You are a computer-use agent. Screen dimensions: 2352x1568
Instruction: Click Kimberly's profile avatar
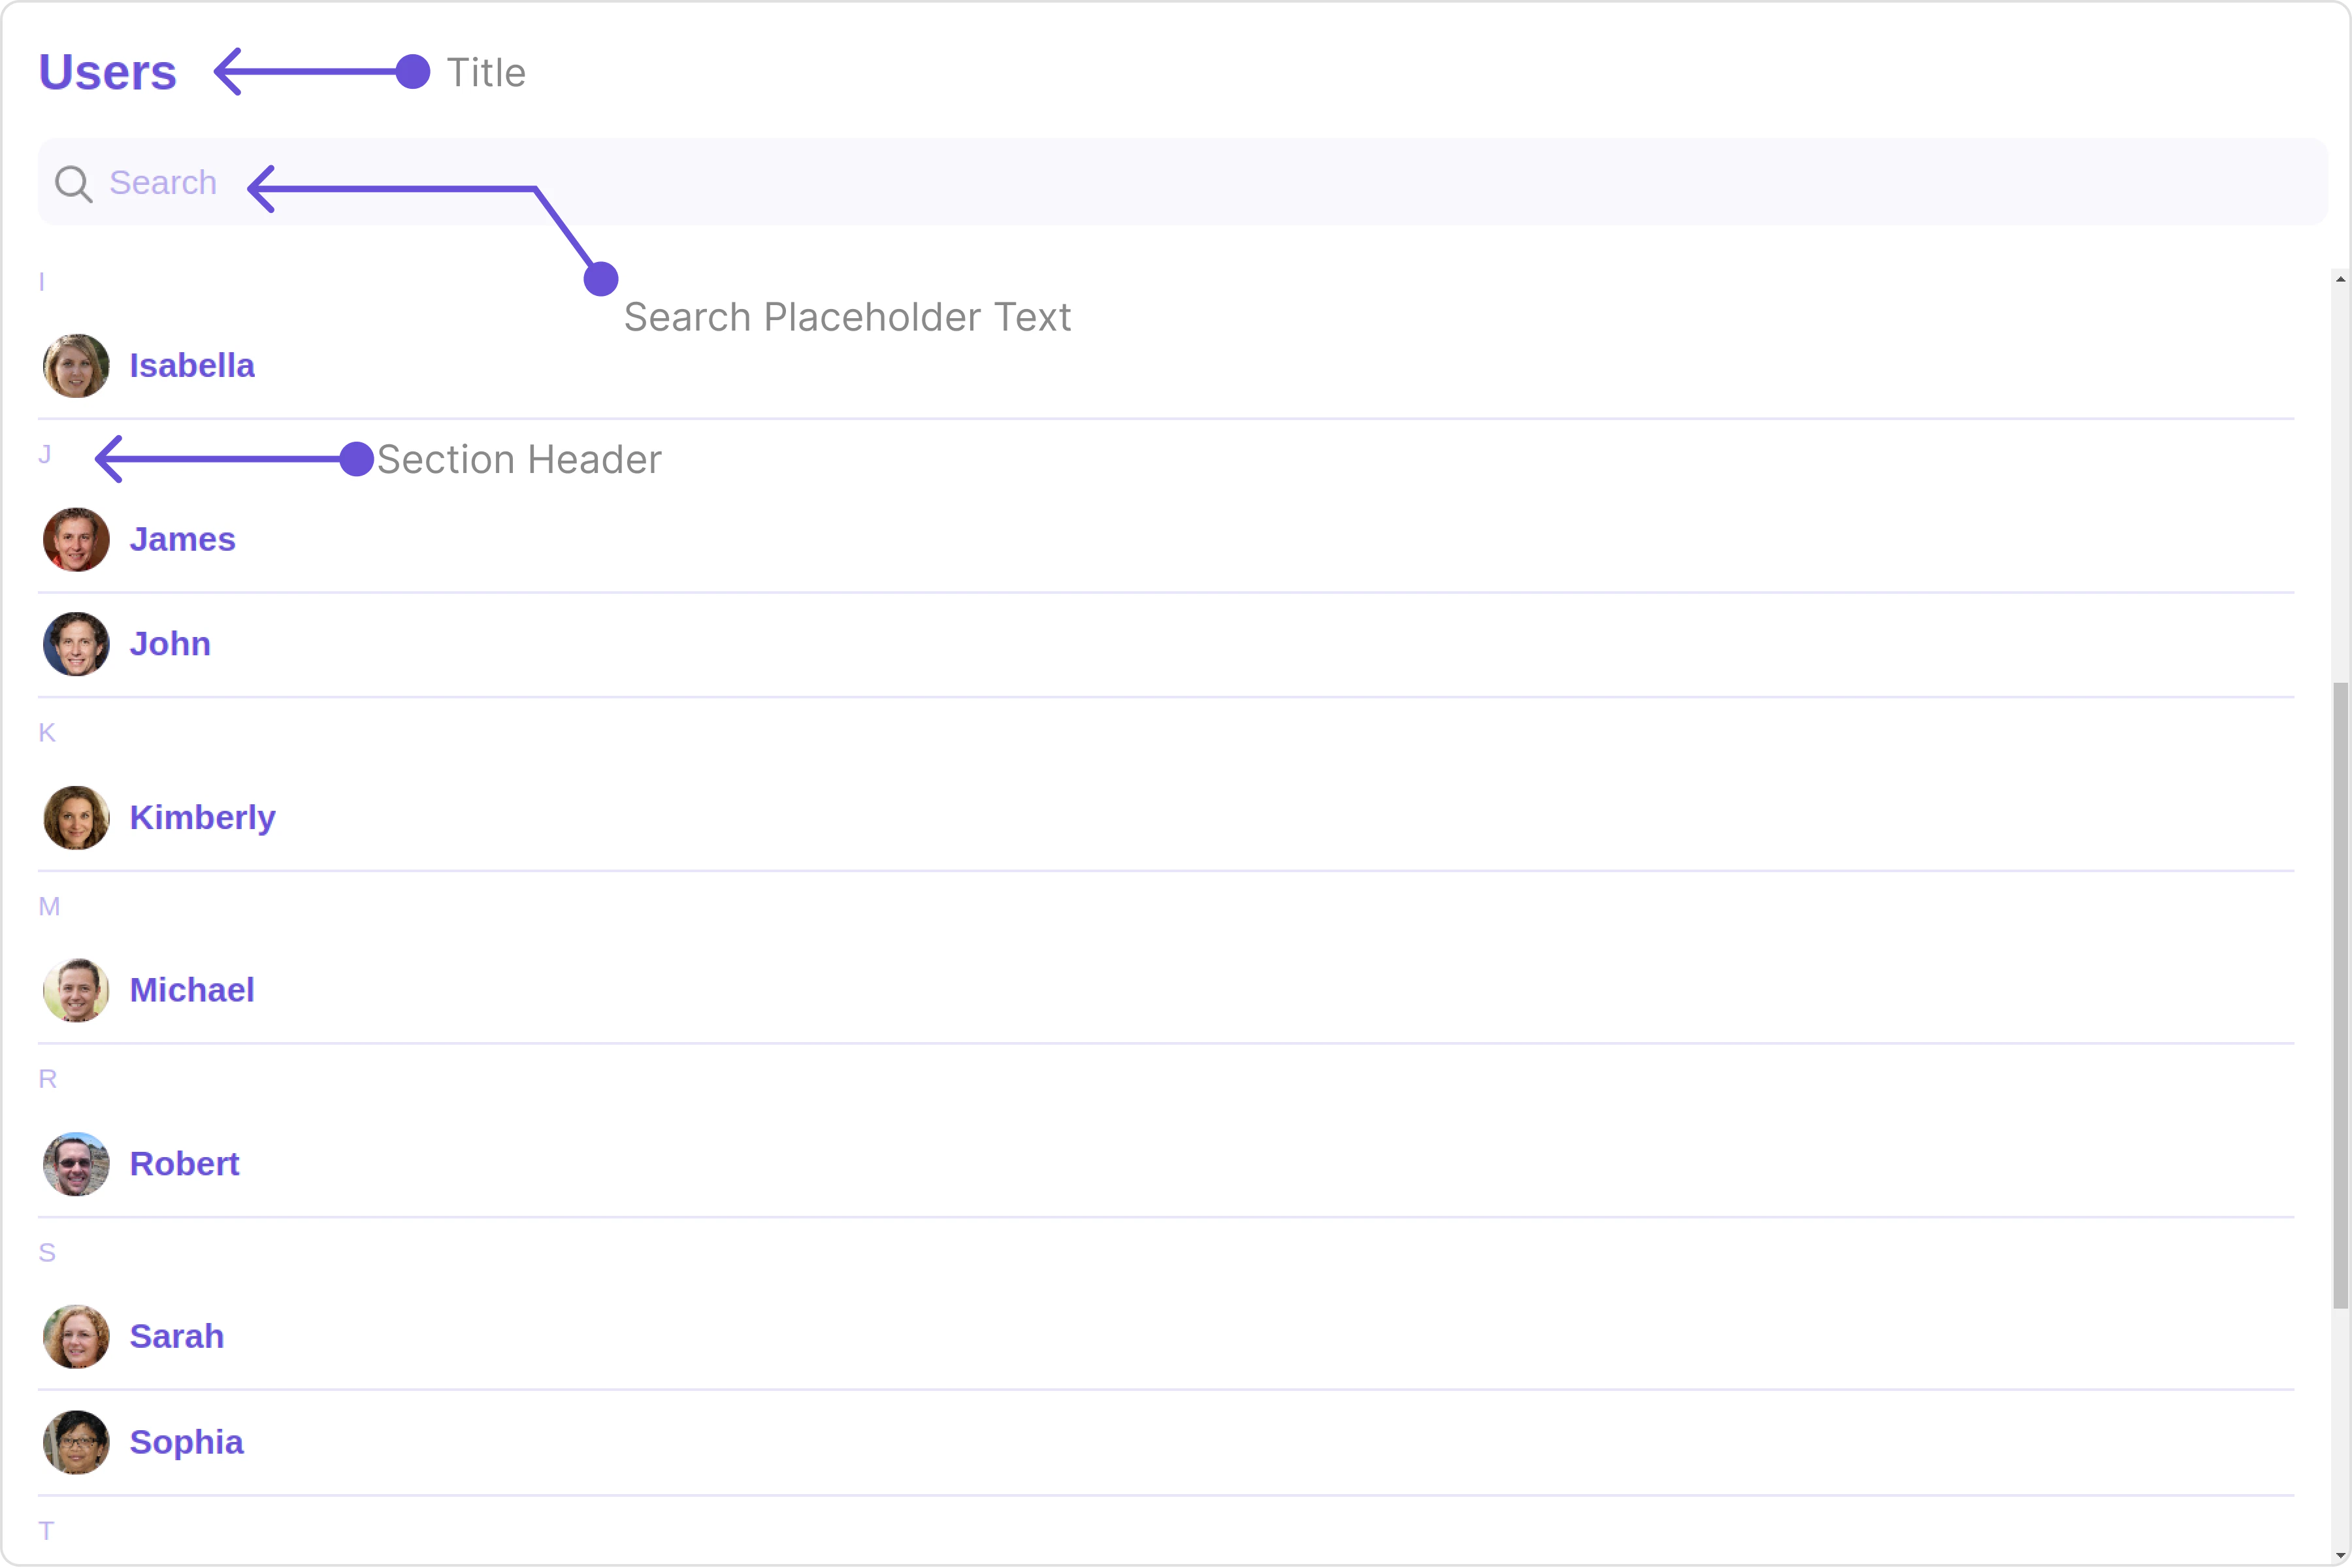76,818
